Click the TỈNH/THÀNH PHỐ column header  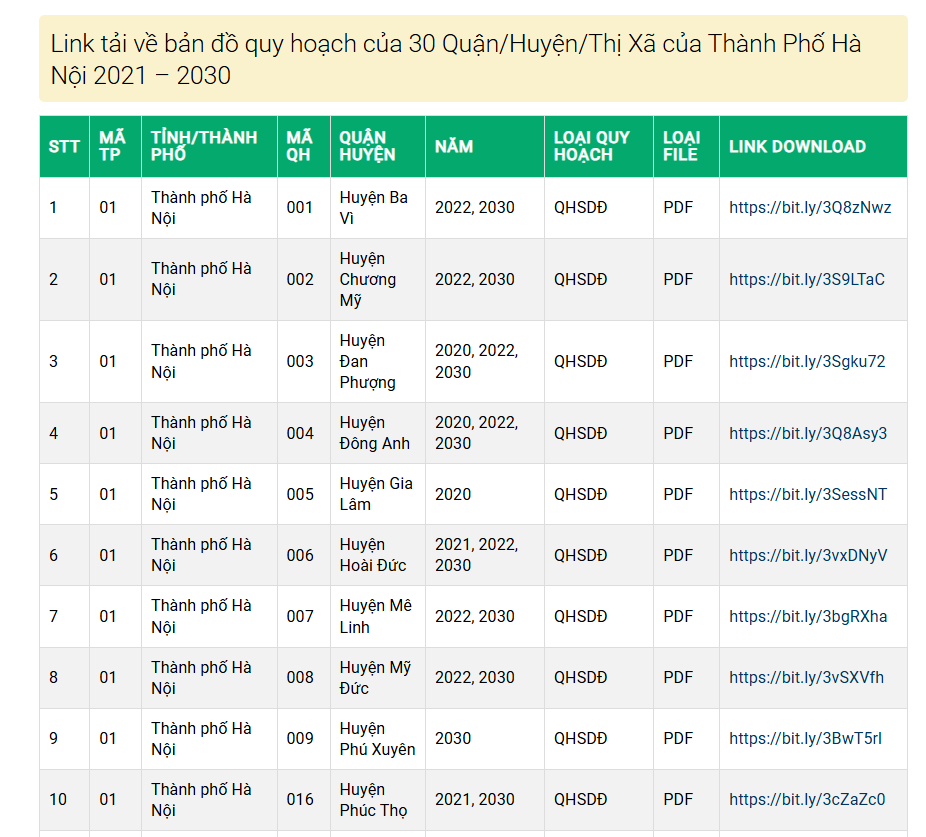[x=204, y=146]
